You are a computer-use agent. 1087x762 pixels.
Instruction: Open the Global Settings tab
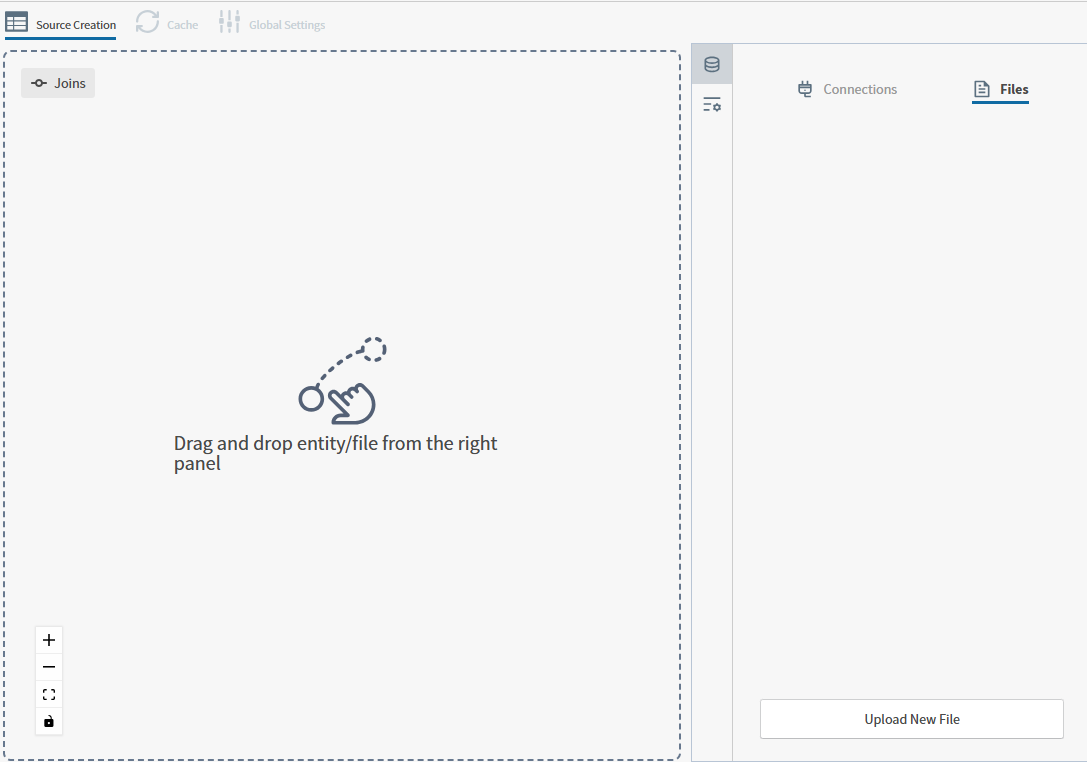pos(271,22)
